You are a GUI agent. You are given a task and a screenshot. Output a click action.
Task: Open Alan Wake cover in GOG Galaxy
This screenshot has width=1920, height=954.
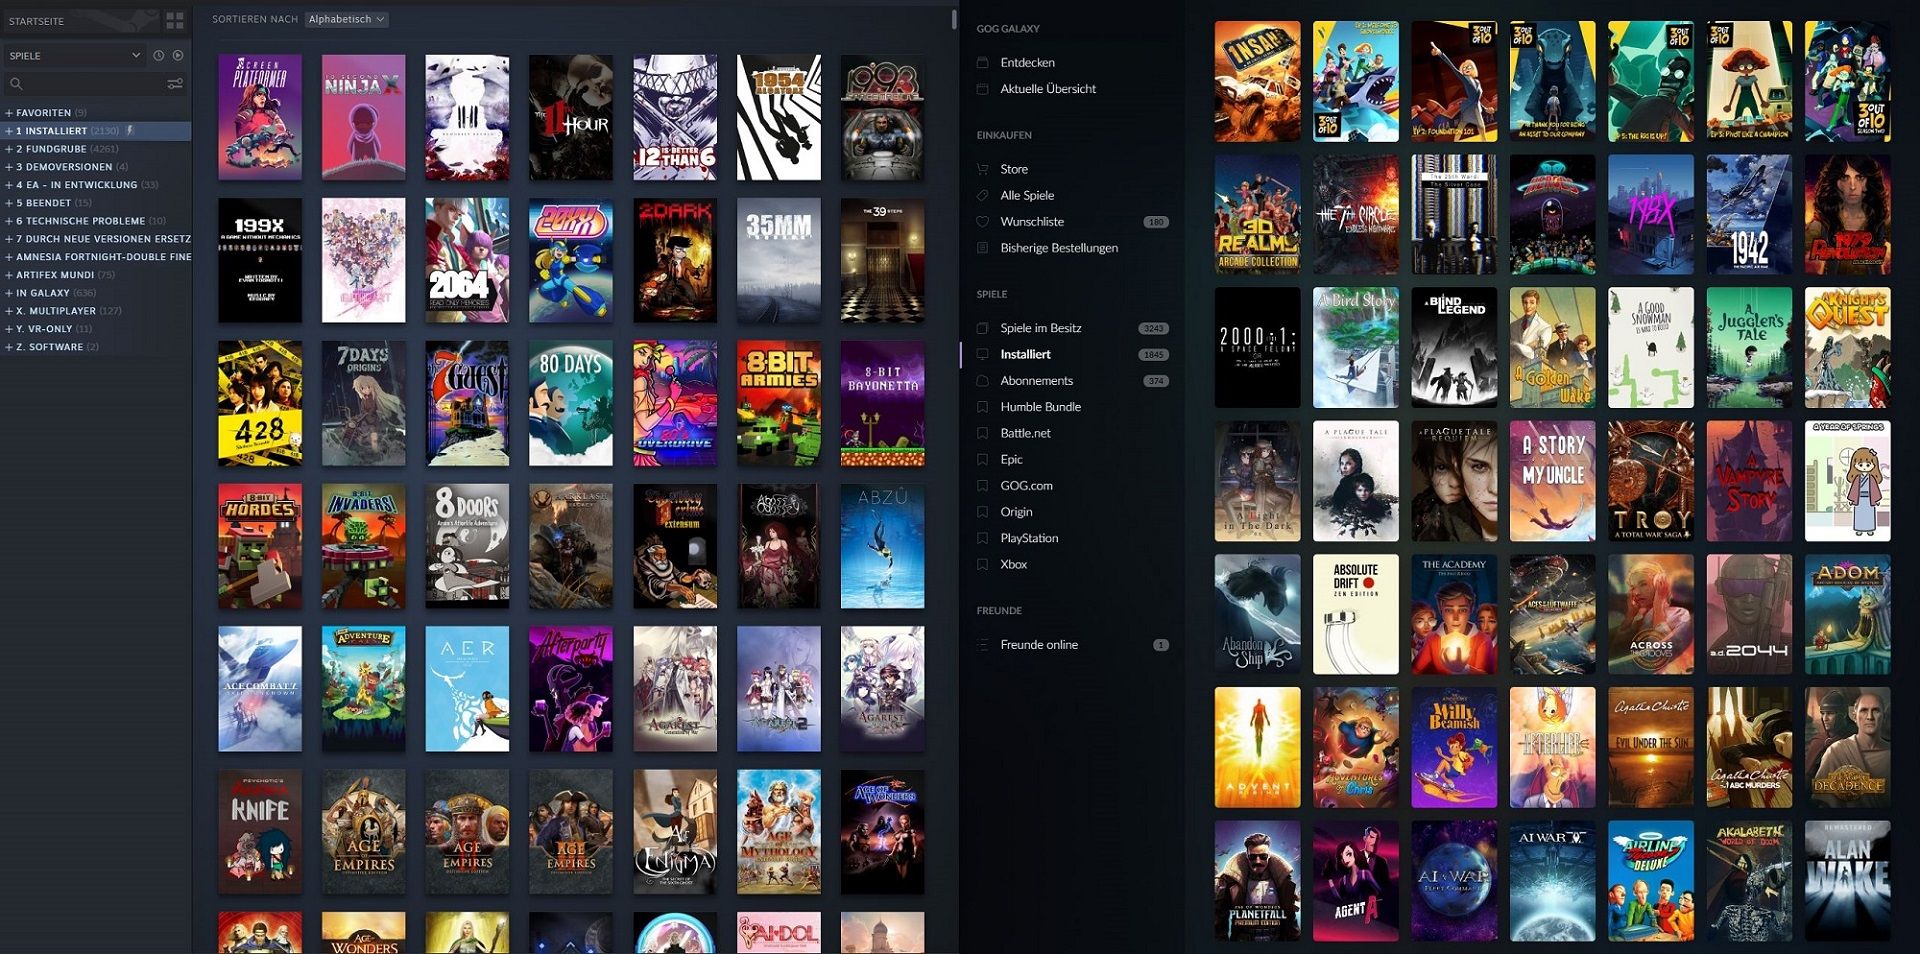pyautogui.click(x=1847, y=881)
